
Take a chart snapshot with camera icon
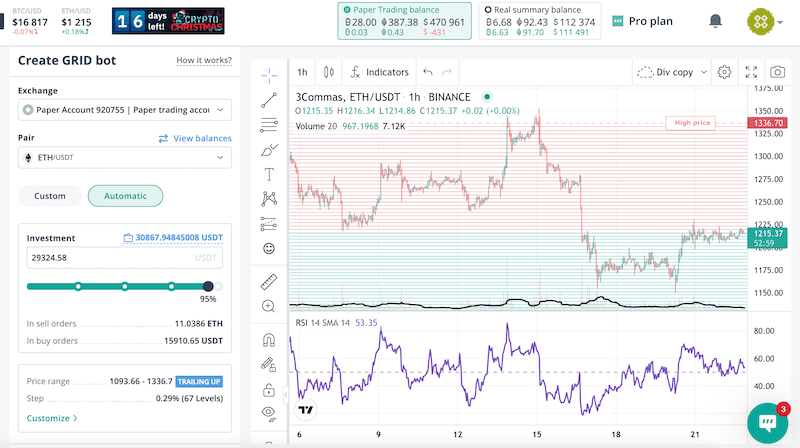(778, 72)
